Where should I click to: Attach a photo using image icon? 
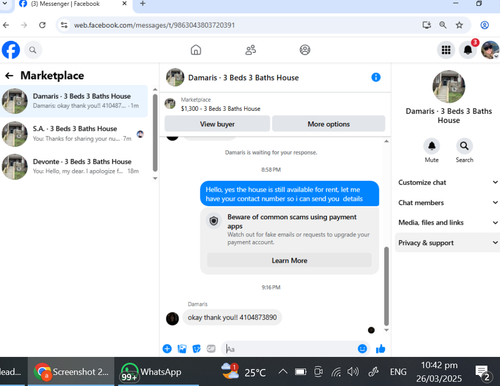pyautogui.click(x=182, y=349)
